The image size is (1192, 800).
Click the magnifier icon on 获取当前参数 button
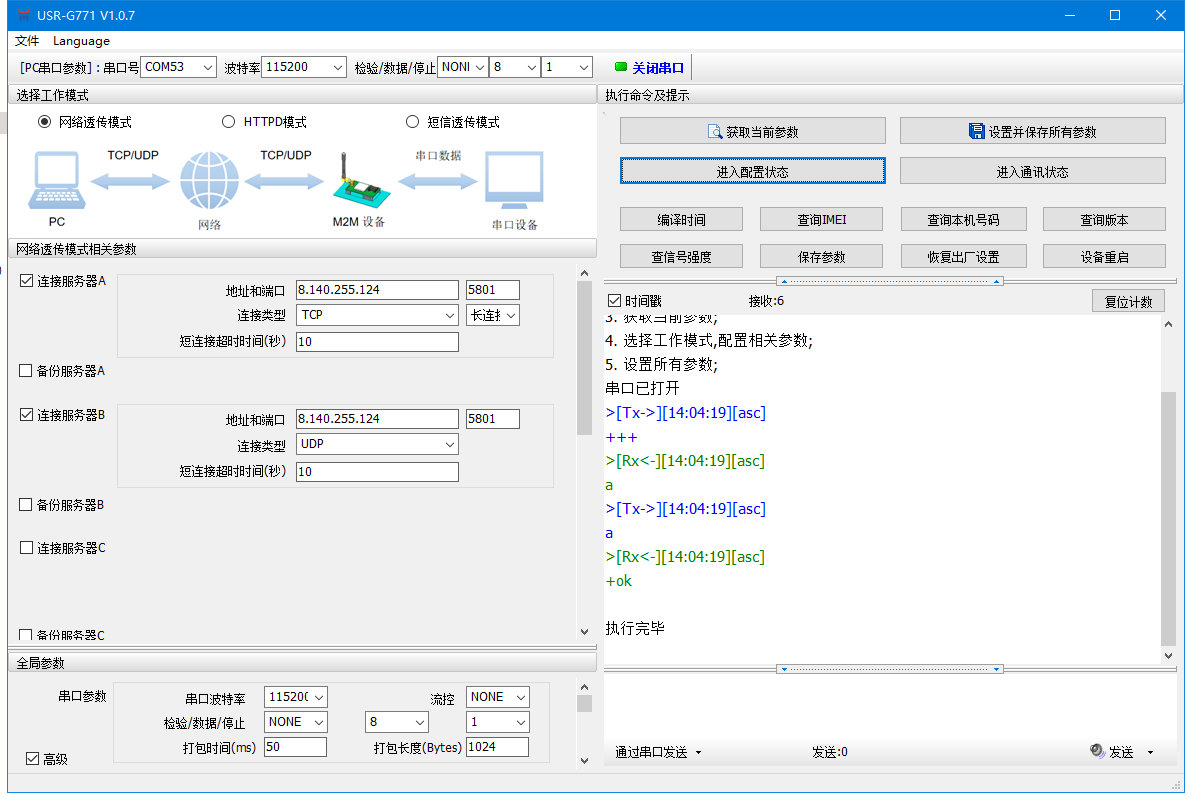[x=714, y=132]
